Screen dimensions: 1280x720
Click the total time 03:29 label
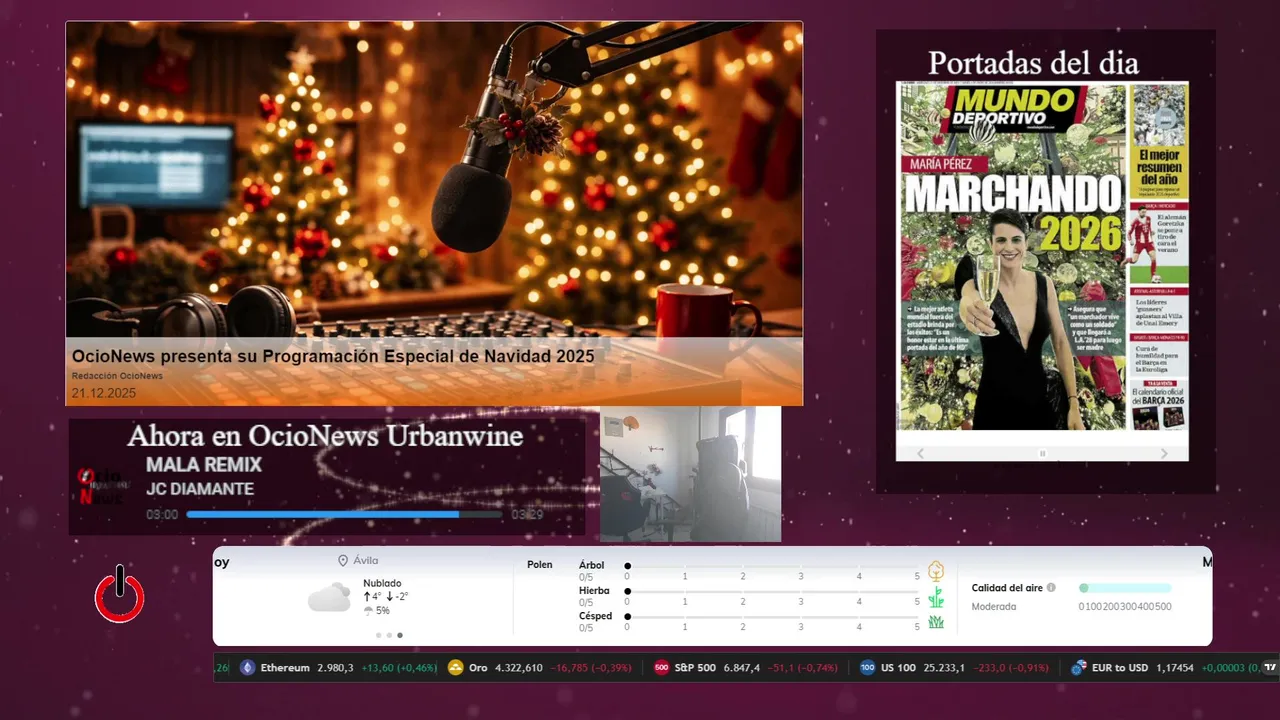[x=527, y=515]
